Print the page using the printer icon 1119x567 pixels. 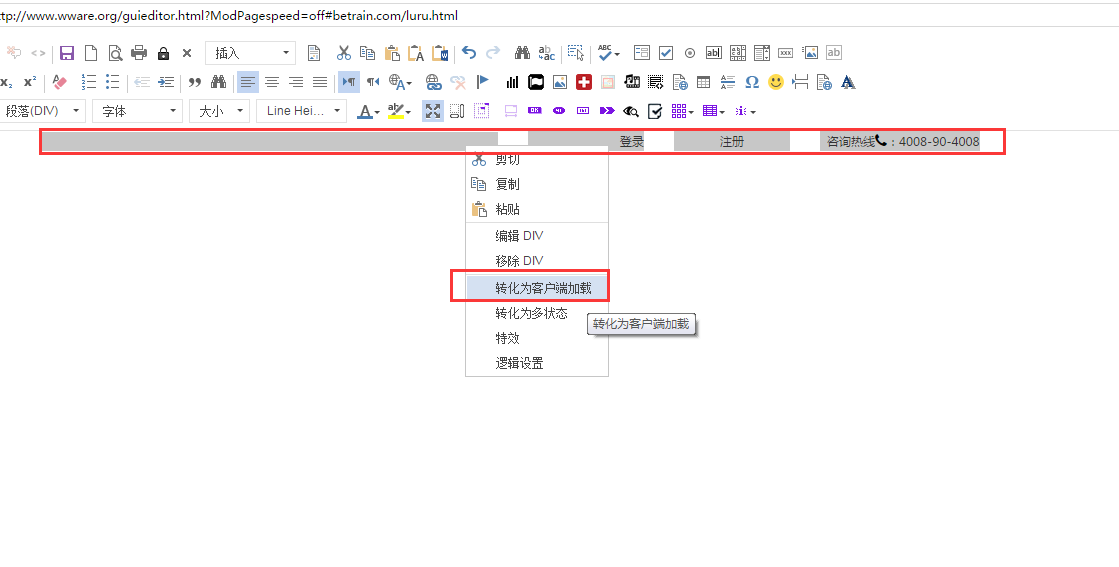tap(139, 53)
